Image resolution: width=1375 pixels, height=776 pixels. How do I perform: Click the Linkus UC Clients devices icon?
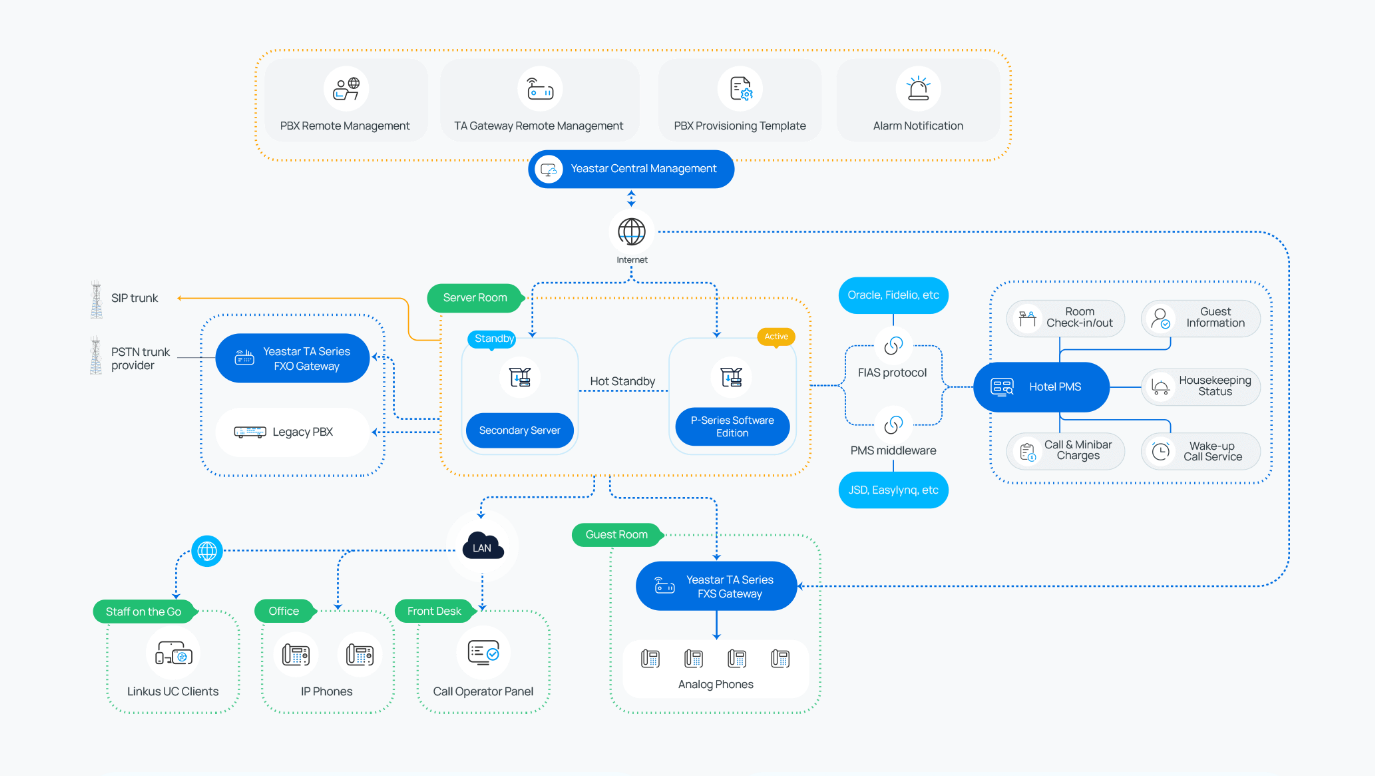[172, 655]
